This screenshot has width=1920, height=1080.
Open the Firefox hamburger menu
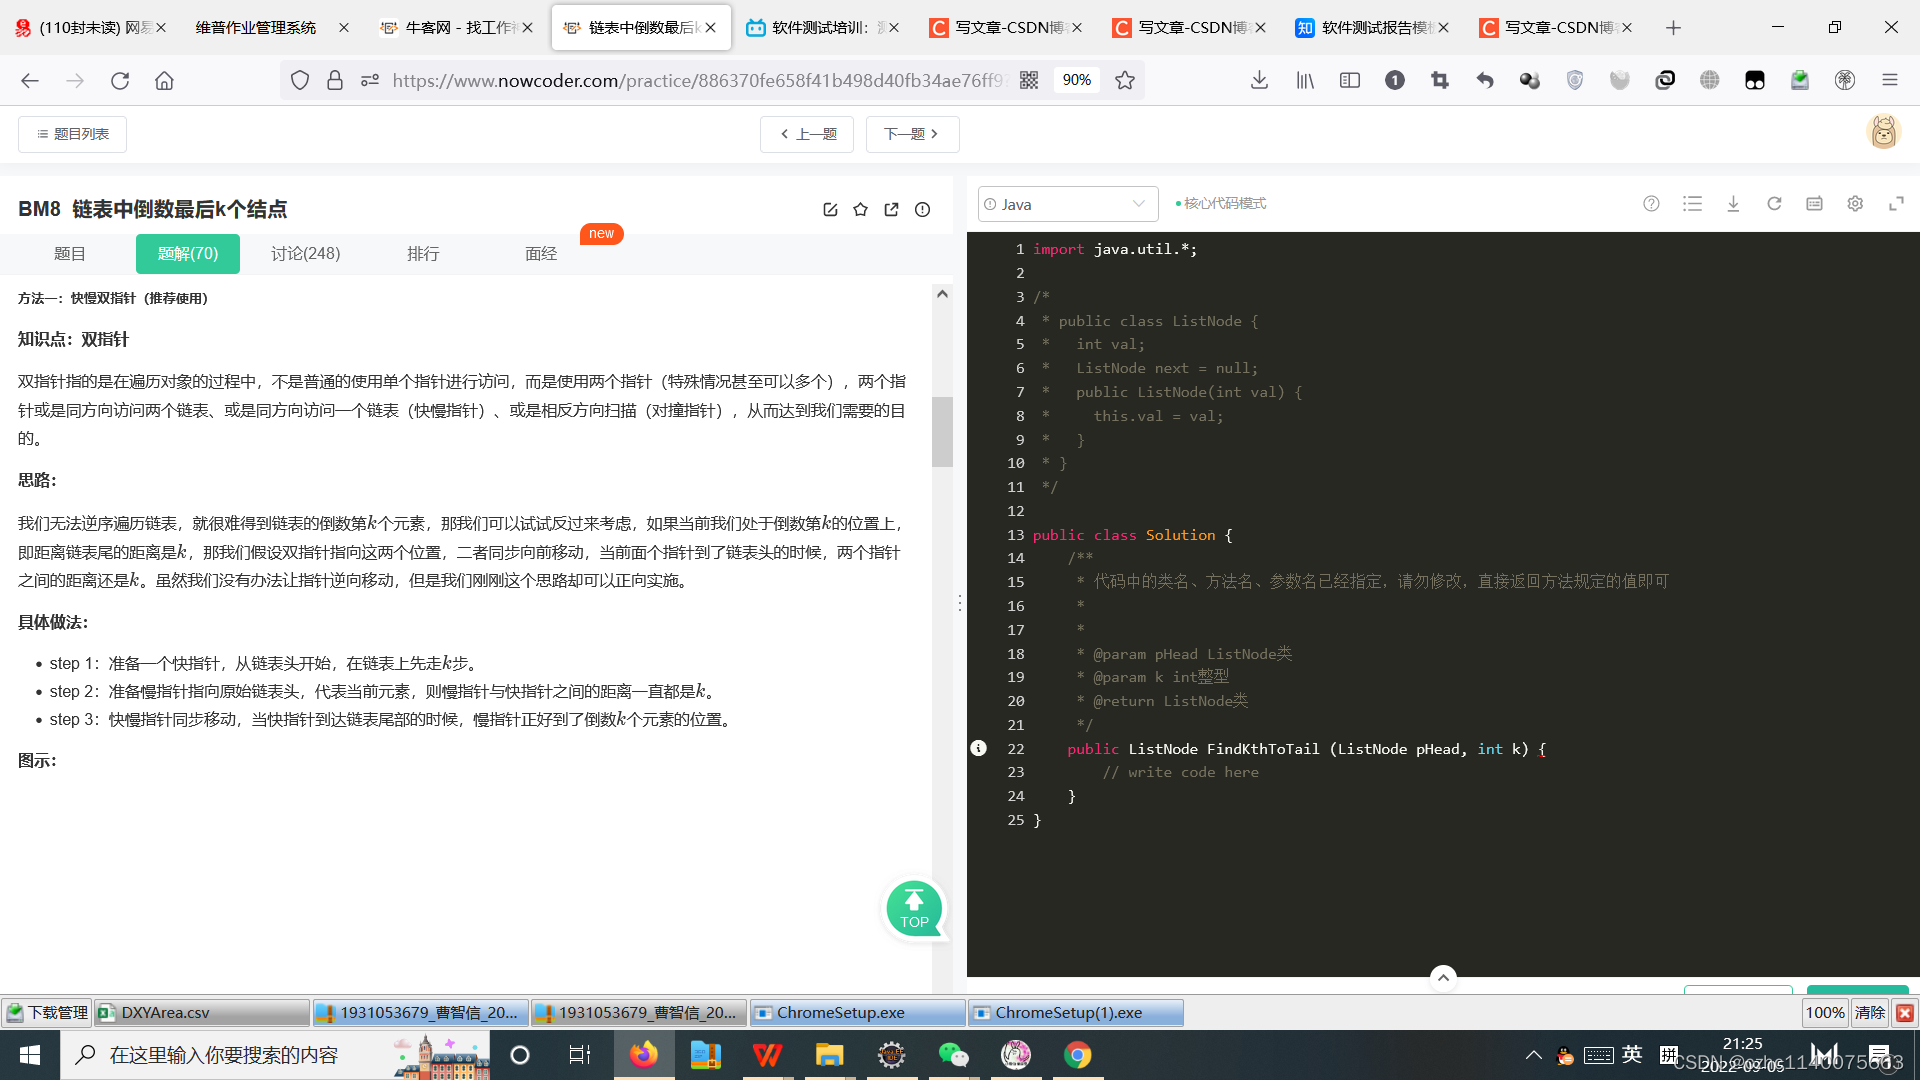coord(1891,80)
